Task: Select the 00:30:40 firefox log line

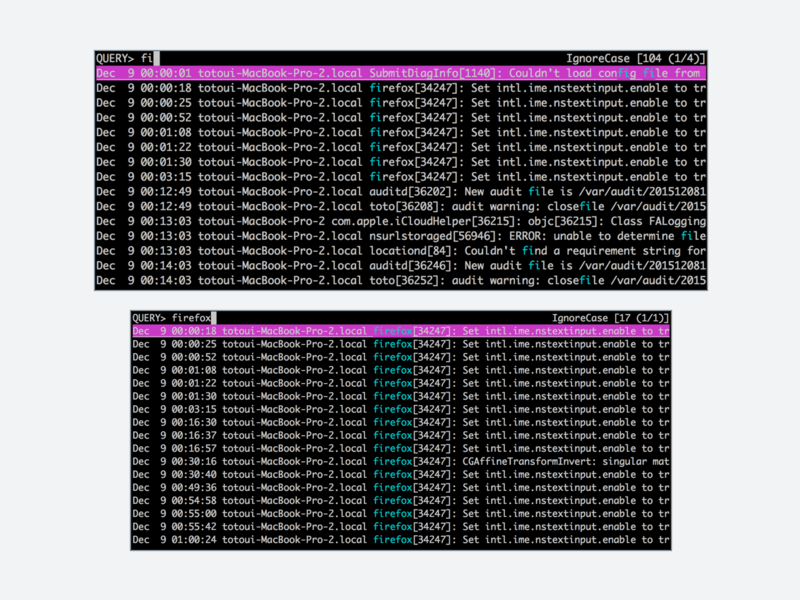Action: coord(401,474)
